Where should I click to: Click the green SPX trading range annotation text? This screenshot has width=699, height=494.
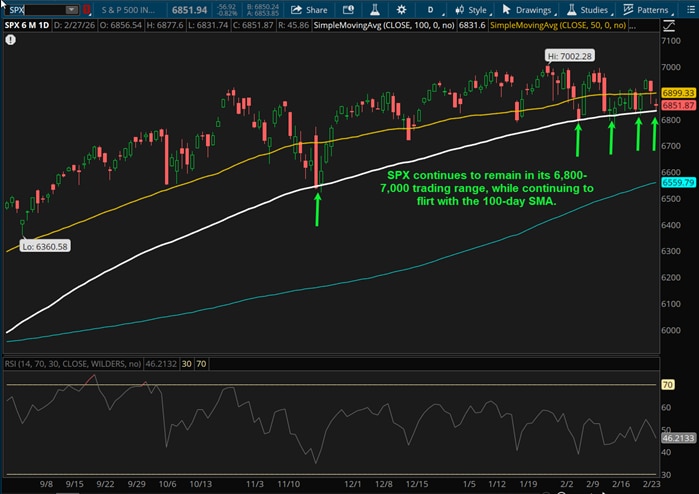pyautogui.click(x=486, y=188)
